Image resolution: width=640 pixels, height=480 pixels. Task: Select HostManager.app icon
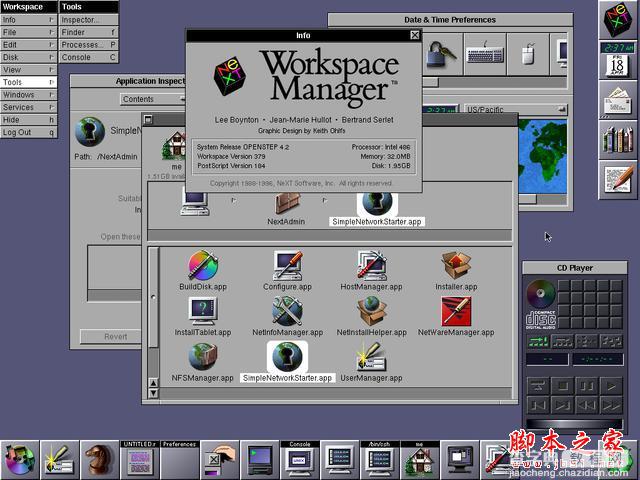click(x=371, y=266)
